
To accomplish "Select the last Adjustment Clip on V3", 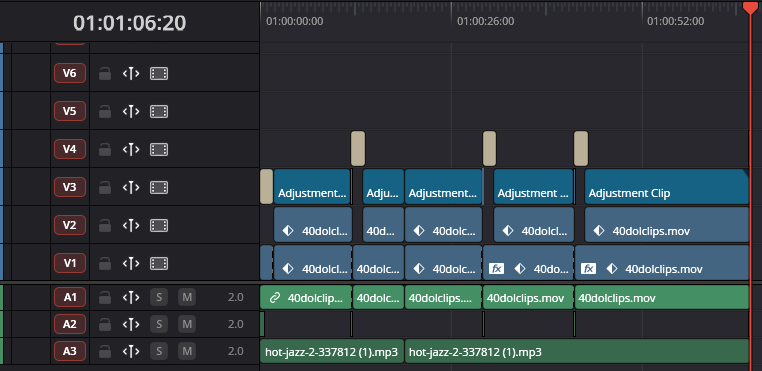I will 666,187.
